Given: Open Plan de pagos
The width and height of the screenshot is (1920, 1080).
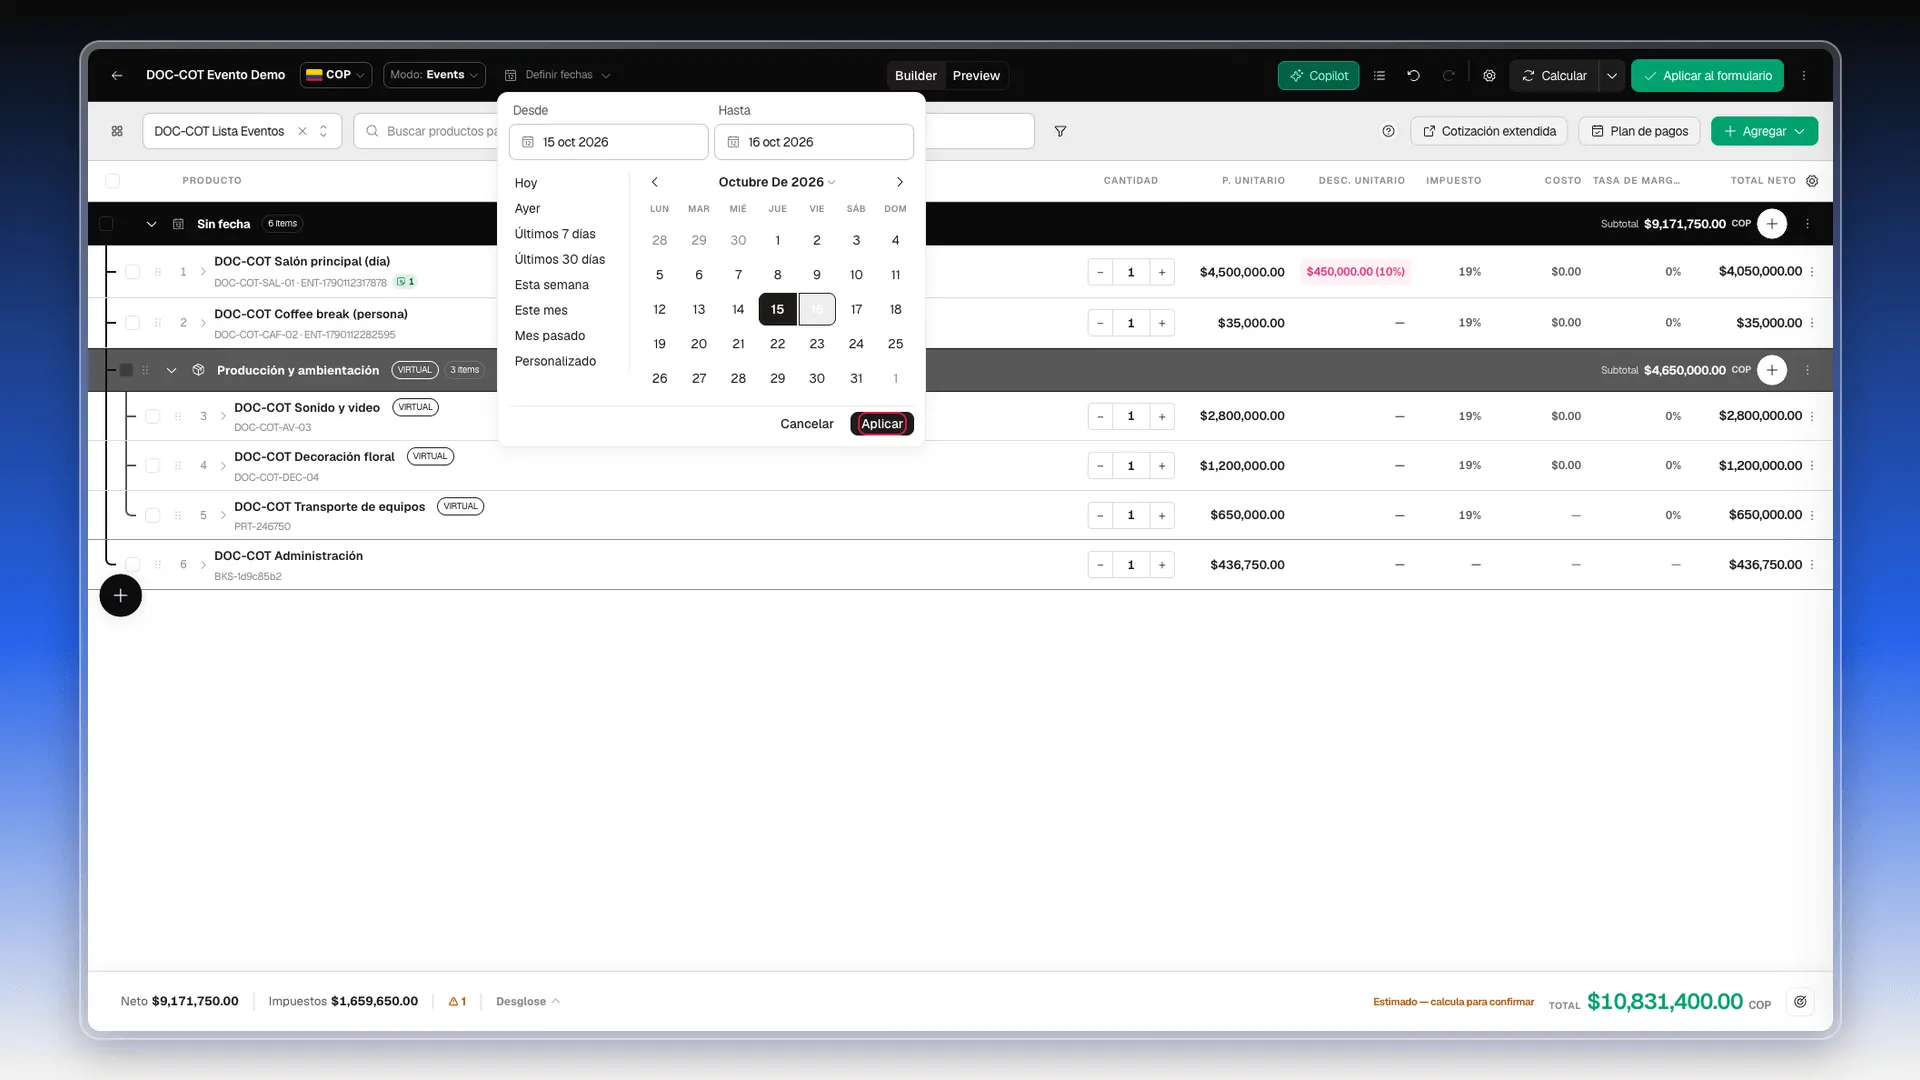Looking at the screenshot, I should pyautogui.click(x=1639, y=131).
